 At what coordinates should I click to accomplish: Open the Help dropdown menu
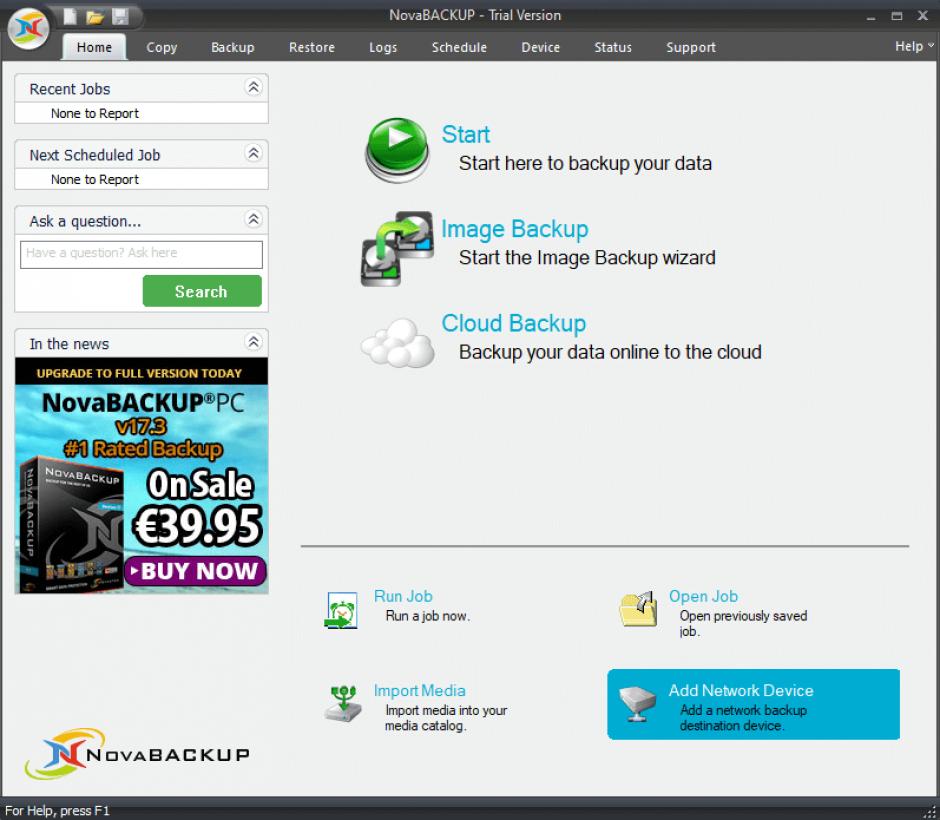pos(914,46)
